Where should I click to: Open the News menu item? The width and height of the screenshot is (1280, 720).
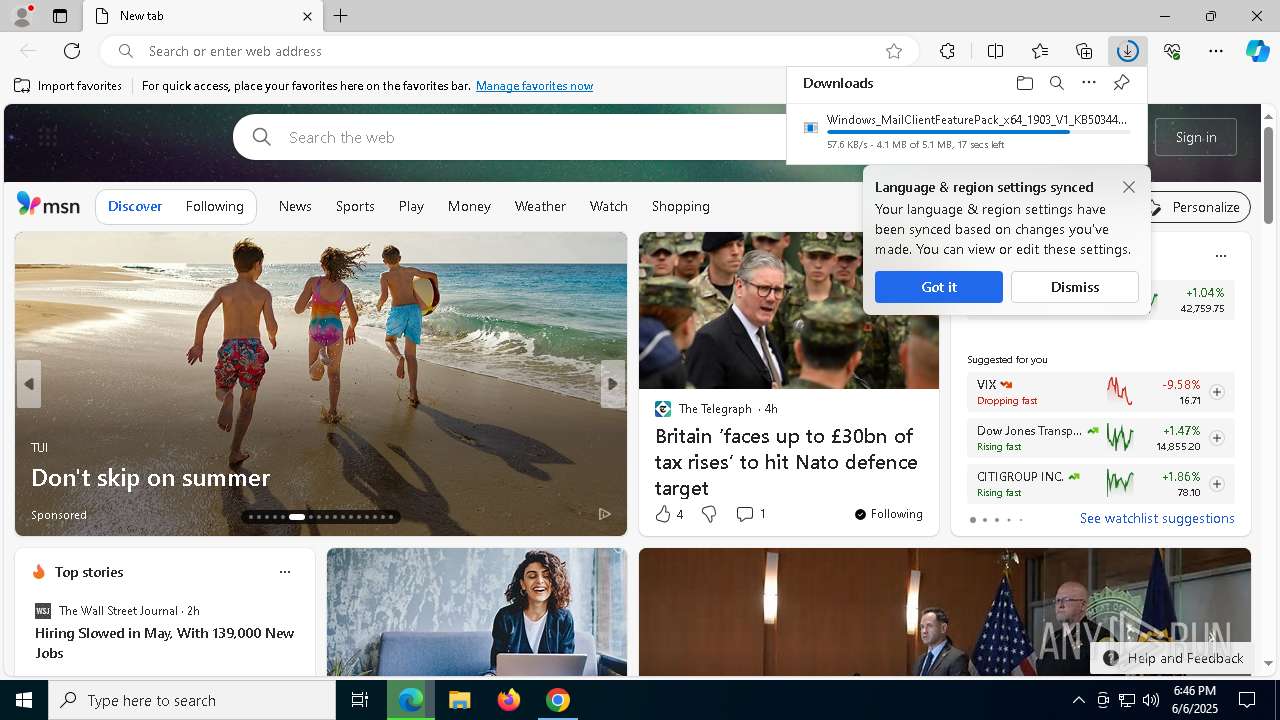click(x=295, y=206)
